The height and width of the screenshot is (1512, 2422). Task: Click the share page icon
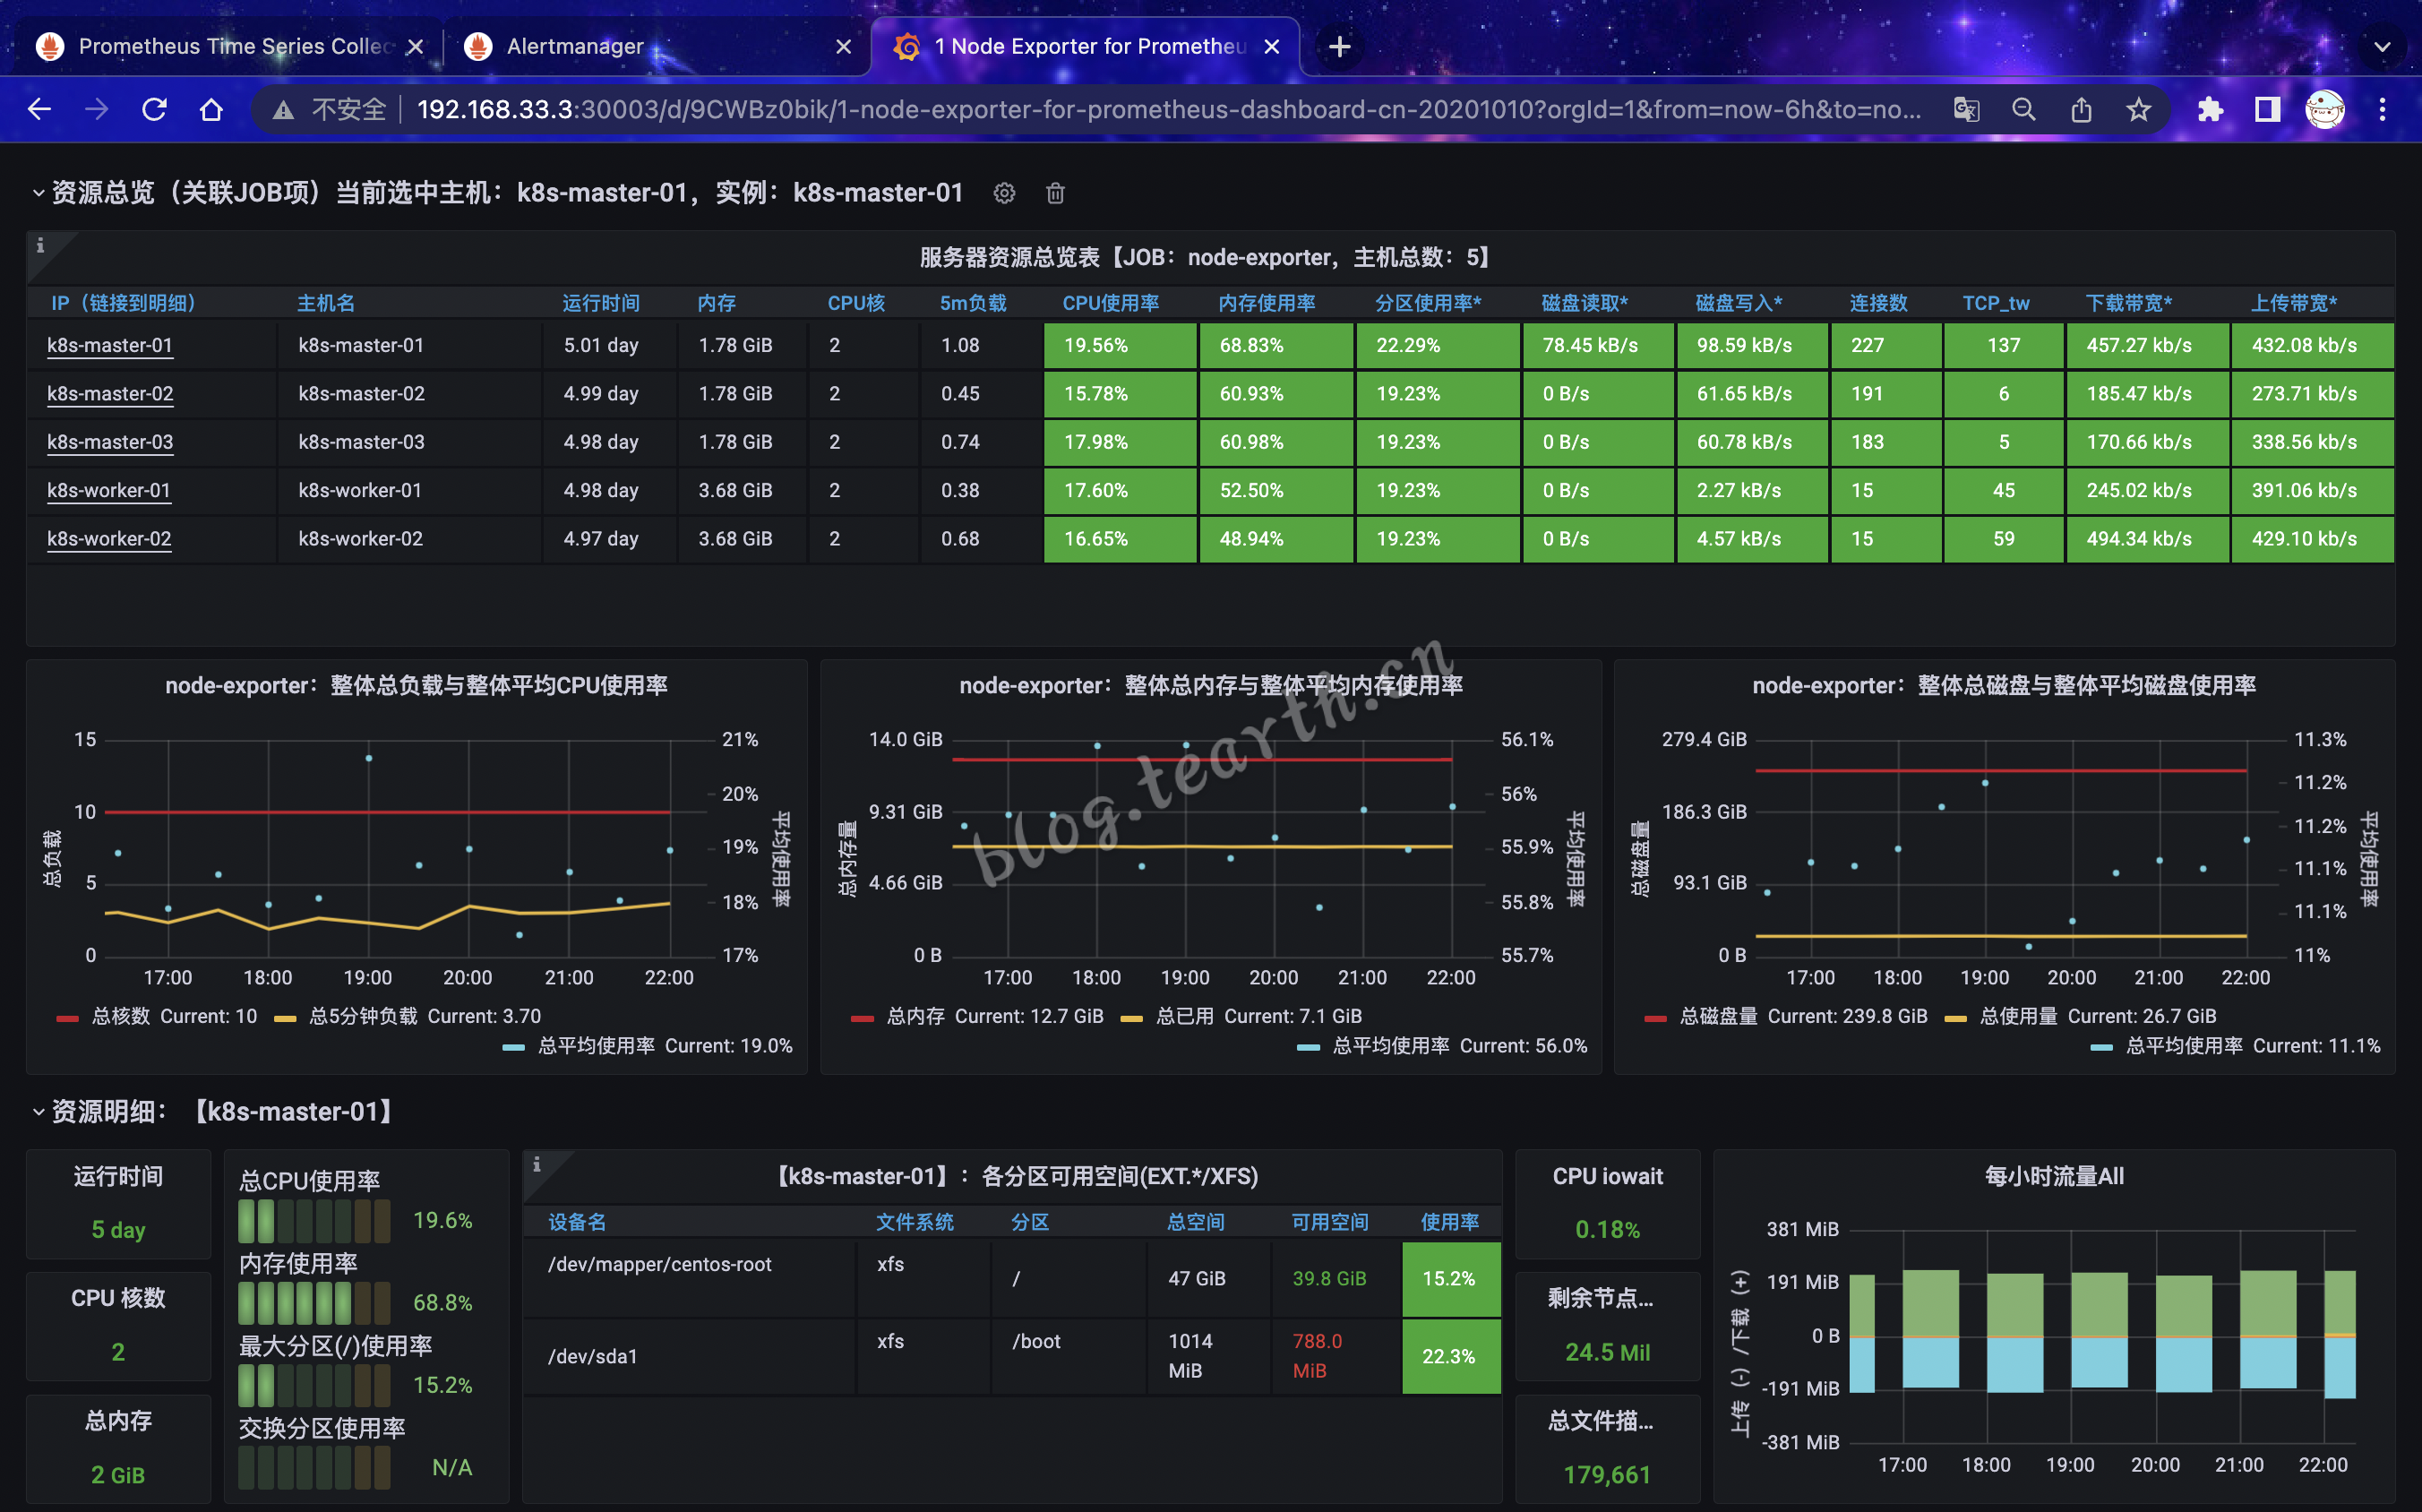pyautogui.click(x=2081, y=109)
